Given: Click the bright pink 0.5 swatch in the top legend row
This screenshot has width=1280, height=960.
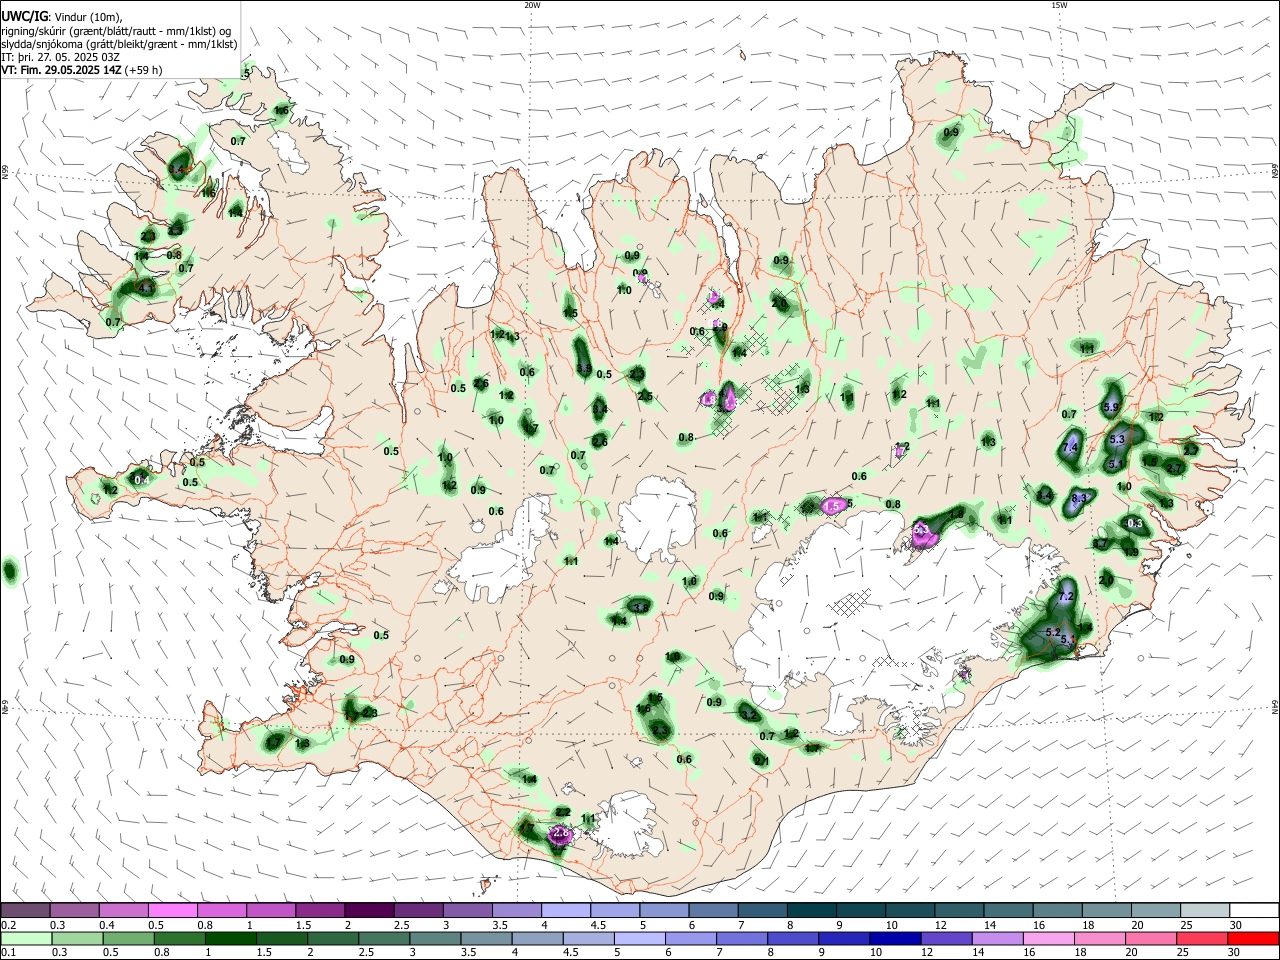Looking at the screenshot, I should [172, 910].
